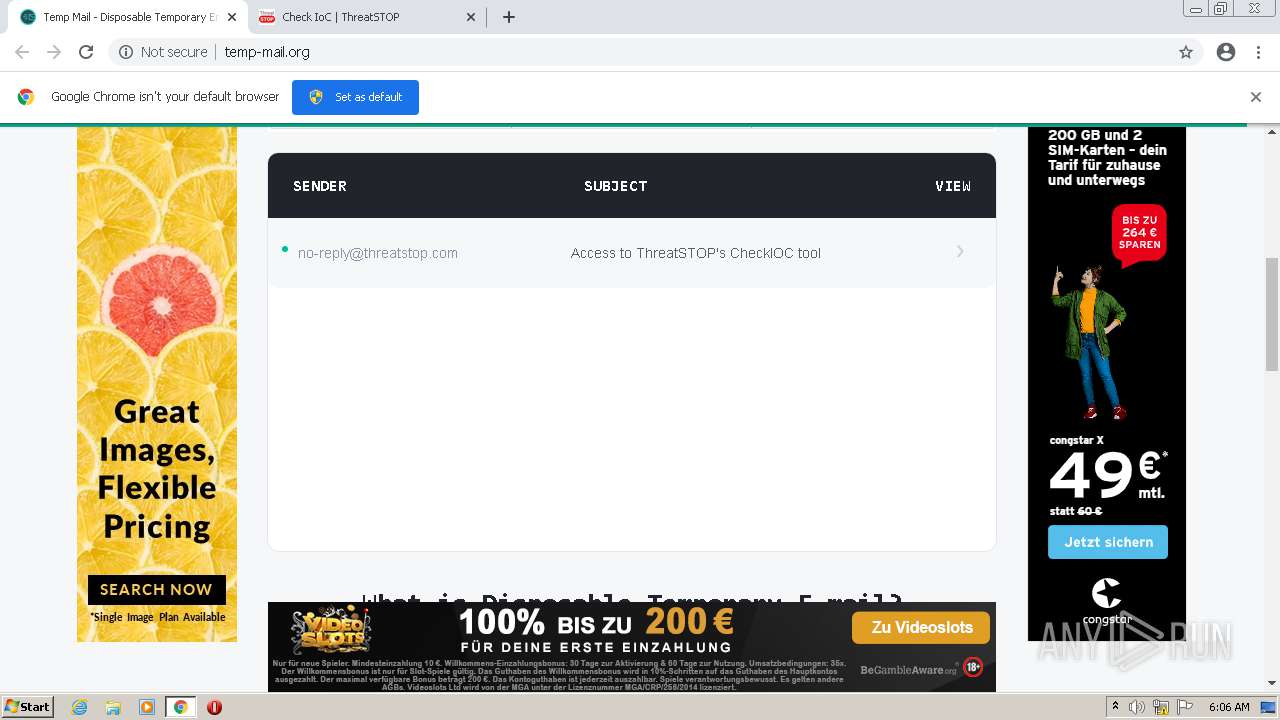Click the page vertical scrollbar thumb
The height and width of the screenshot is (720, 1280).
click(1272, 314)
